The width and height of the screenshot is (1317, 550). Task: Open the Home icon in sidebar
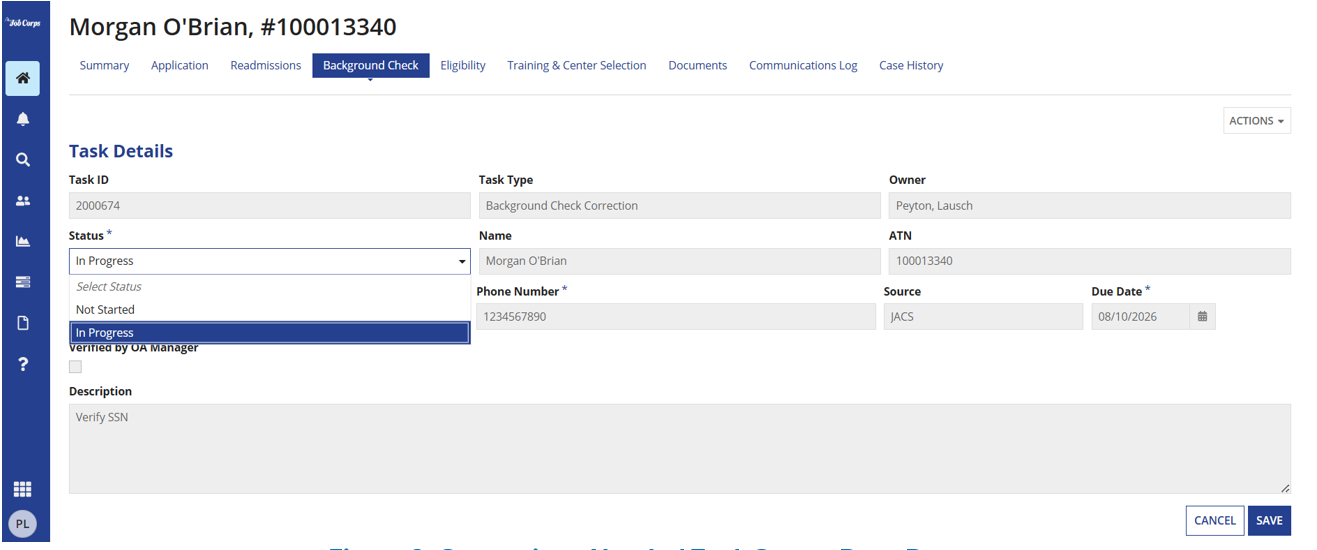pos(22,78)
